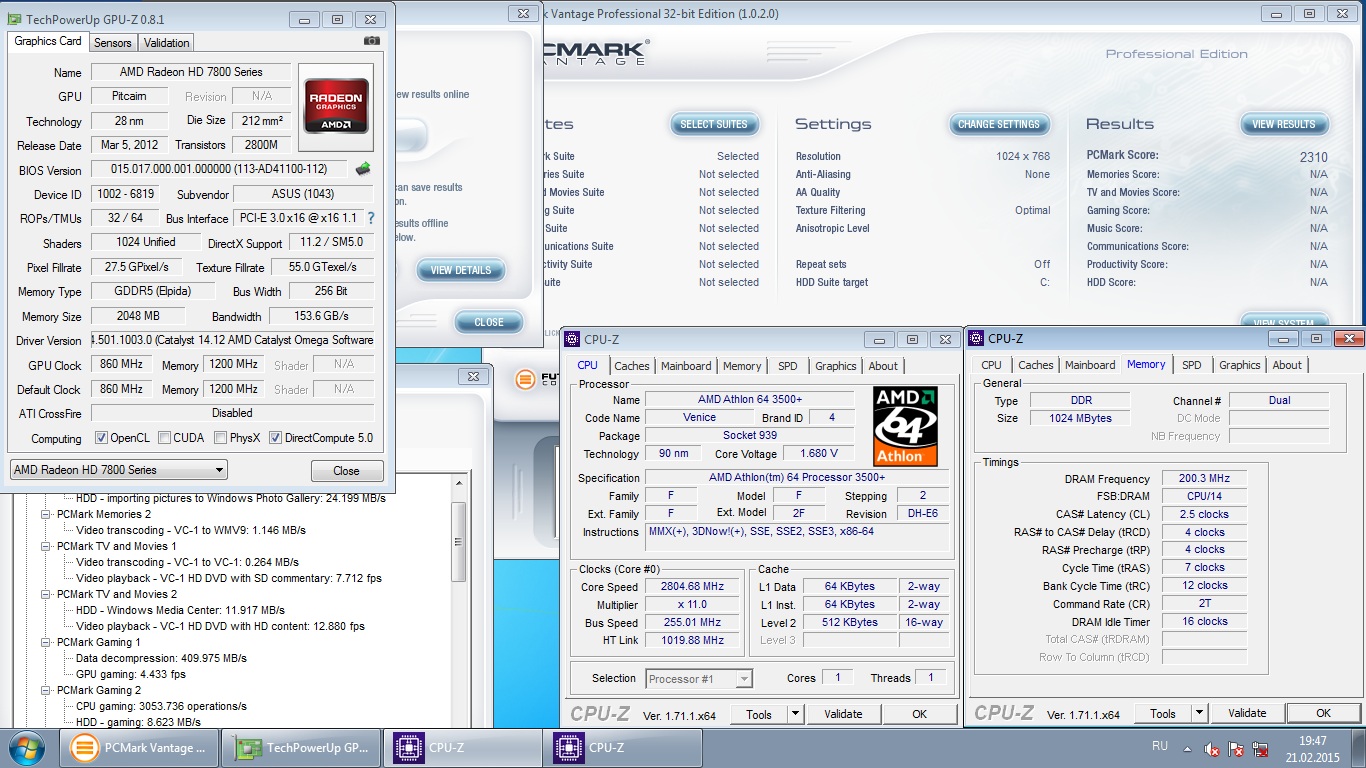Screen dimensions: 1366x768
Task: Click OK in CPU-Z Memory window
Action: tap(1323, 714)
